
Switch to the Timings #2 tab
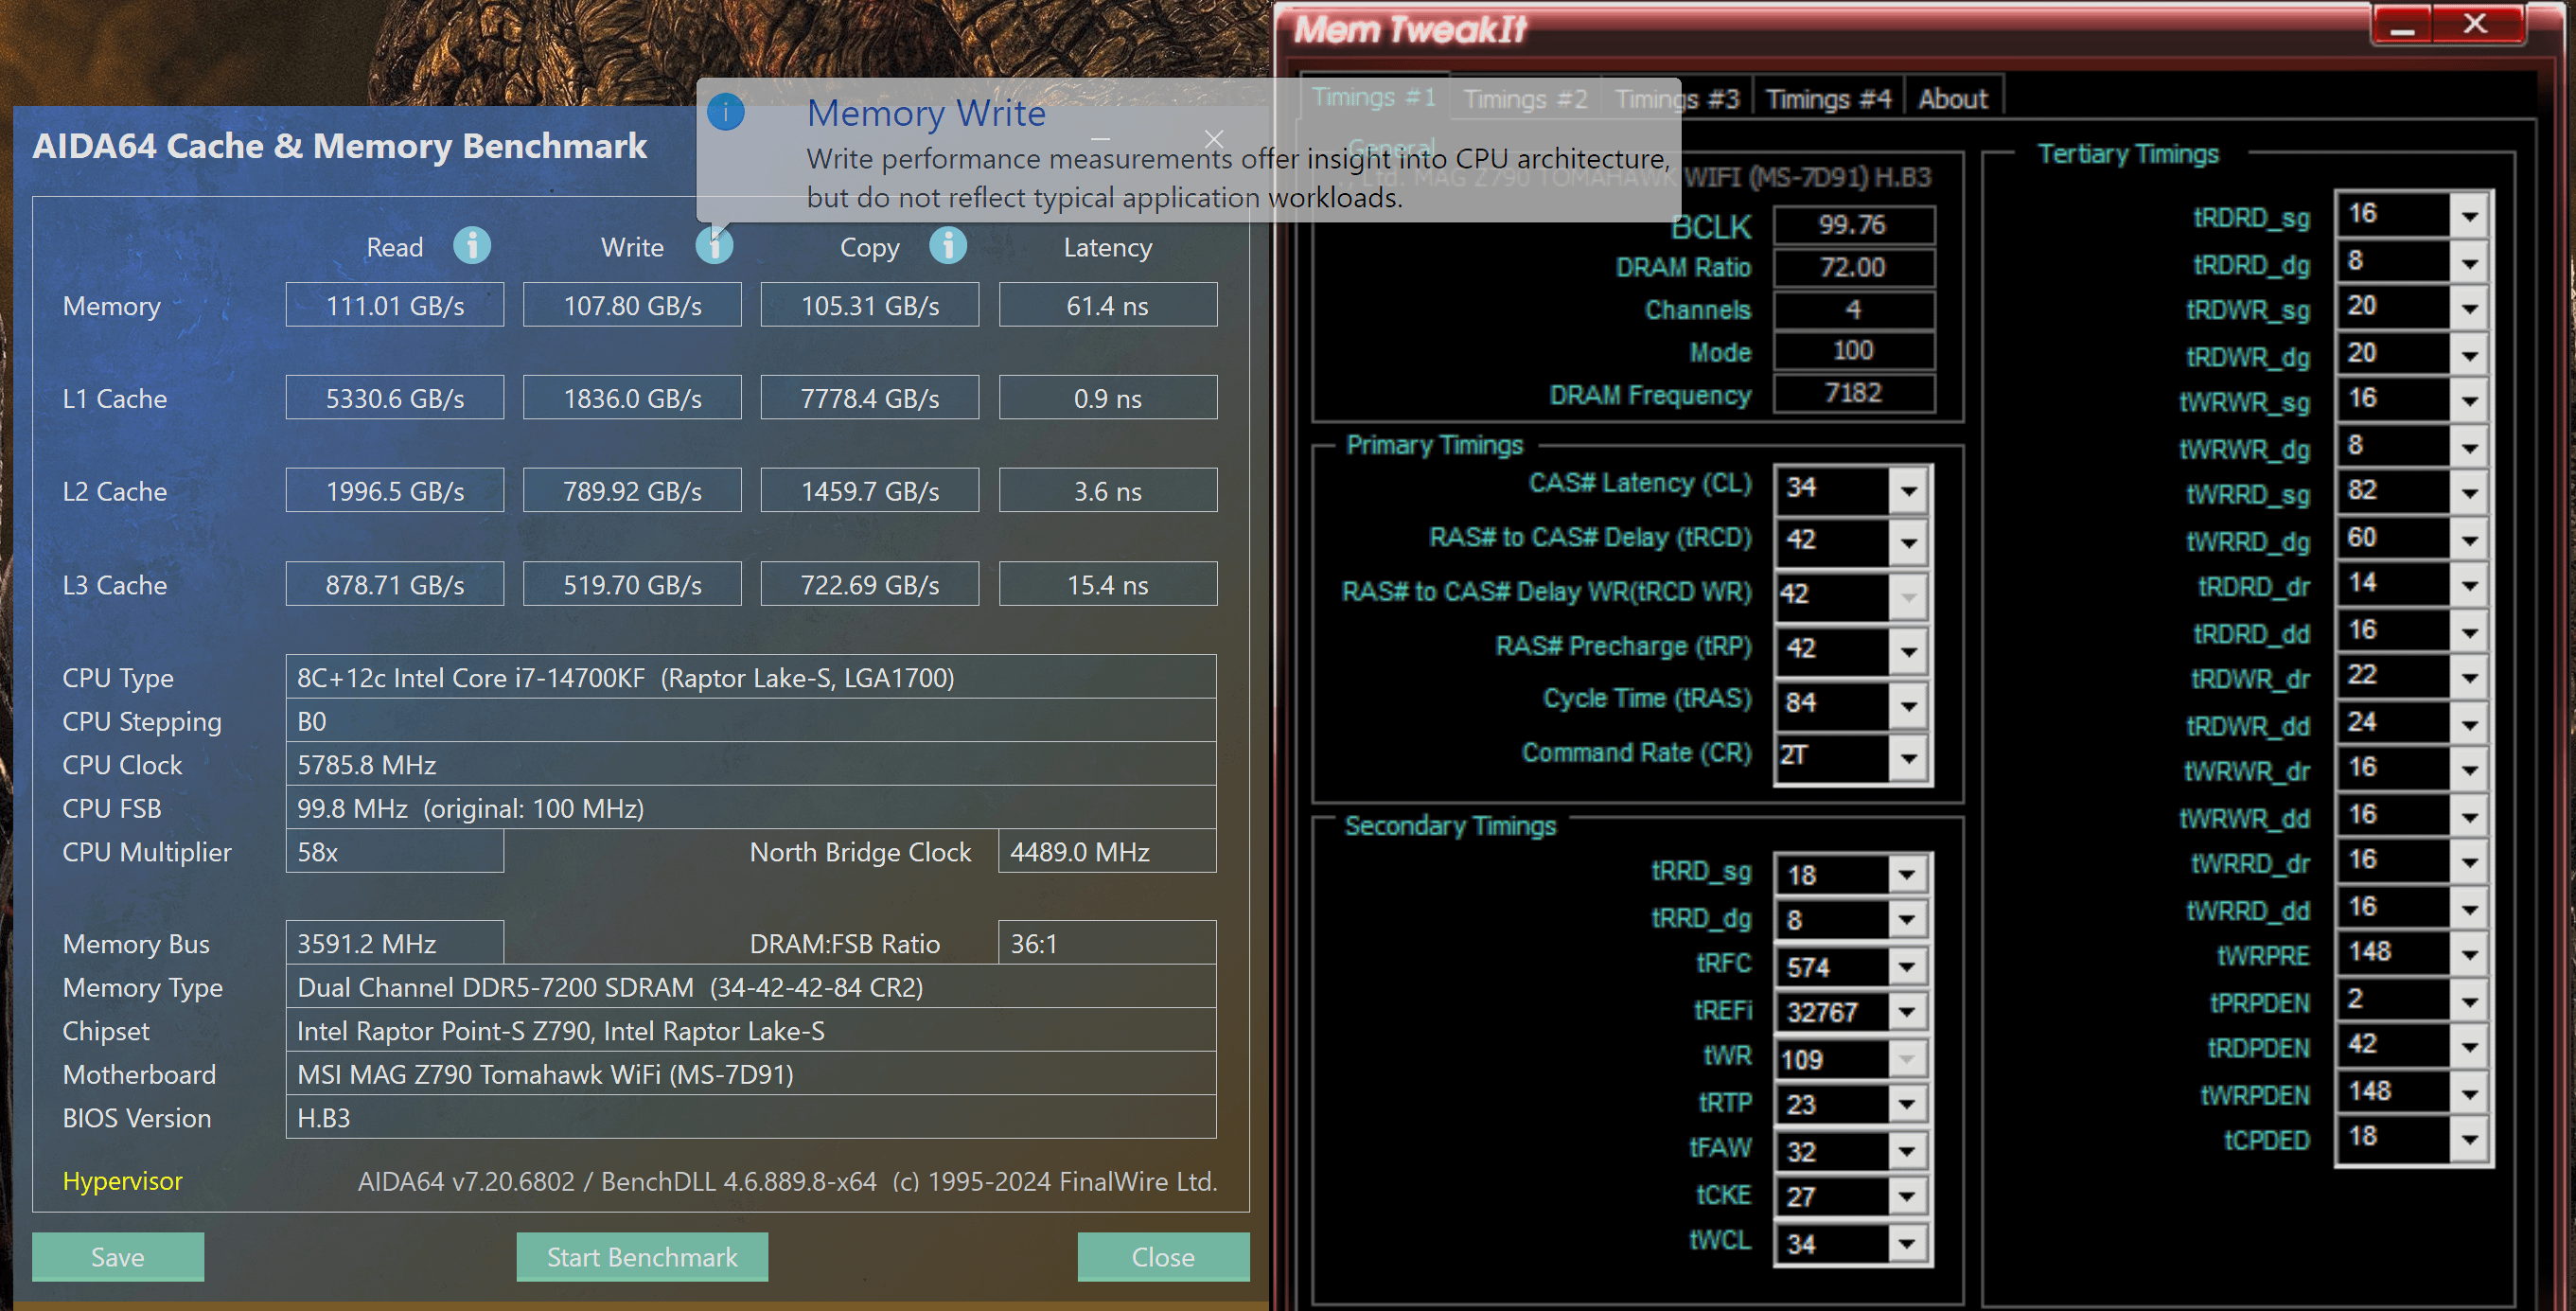click(1525, 99)
